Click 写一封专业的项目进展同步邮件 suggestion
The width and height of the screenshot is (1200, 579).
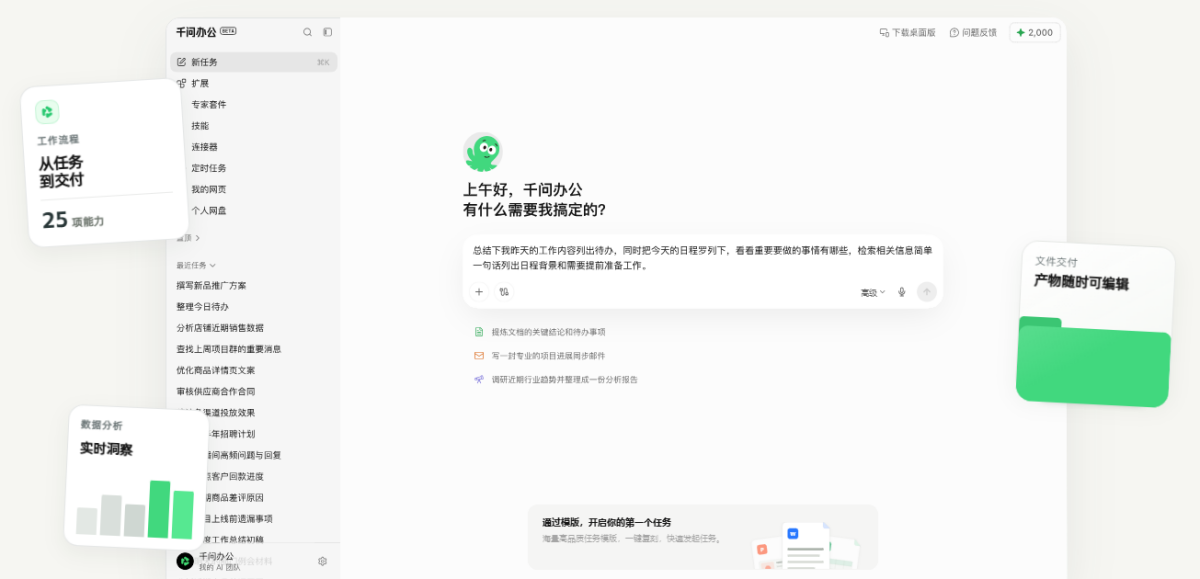(548, 355)
